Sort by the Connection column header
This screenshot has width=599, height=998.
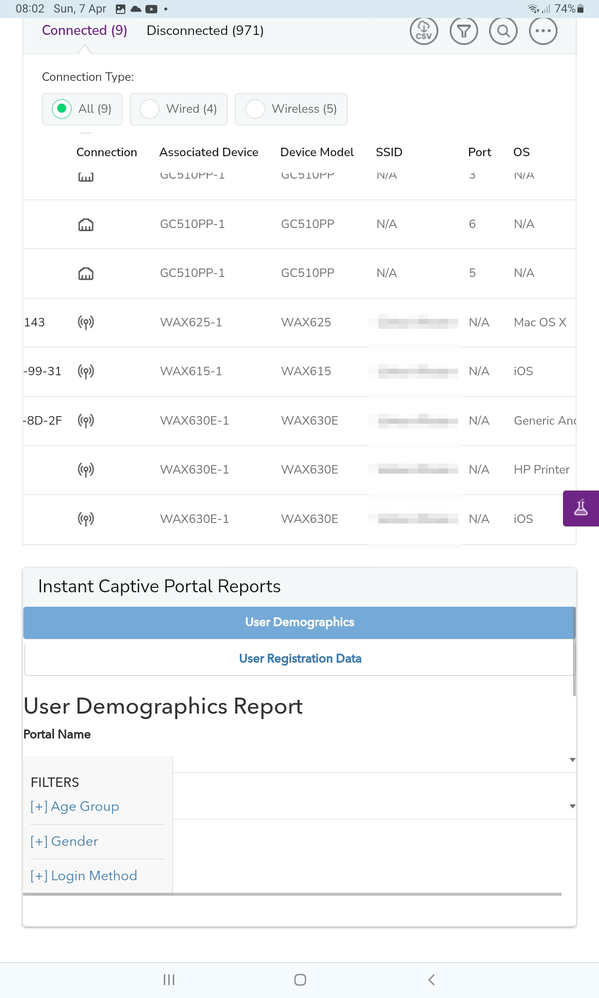[x=106, y=152]
